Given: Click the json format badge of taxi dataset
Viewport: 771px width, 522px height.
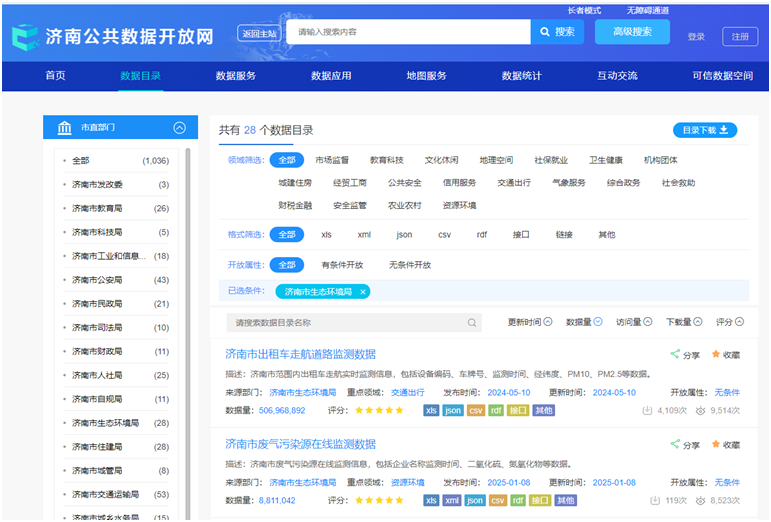Looking at the screenshot, I should coord(452,410).
